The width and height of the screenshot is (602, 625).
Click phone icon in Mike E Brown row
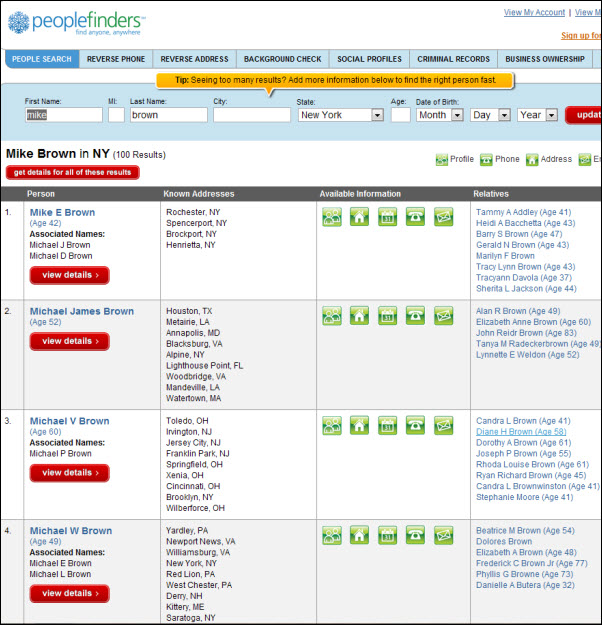(x=415, y=217)
